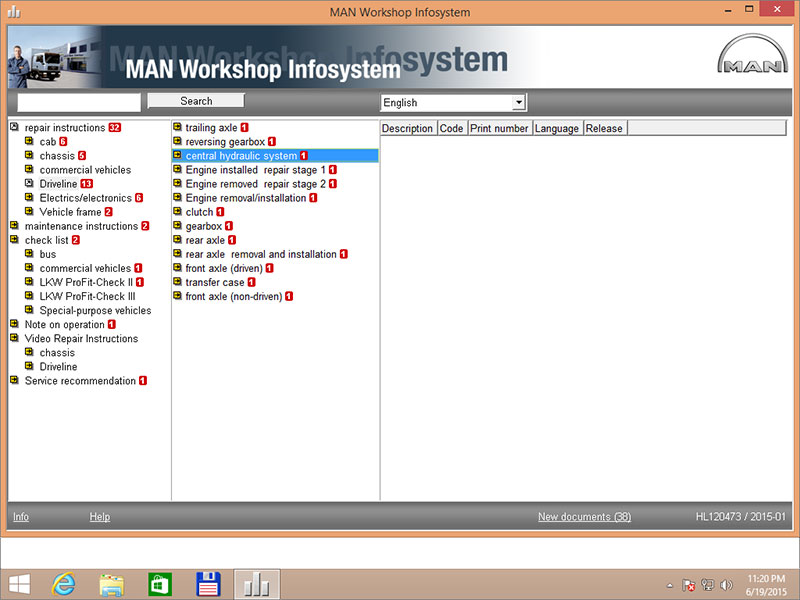Sort by the Language column header
The width and height of the screenshot is (800, 600).
point(557,129)
